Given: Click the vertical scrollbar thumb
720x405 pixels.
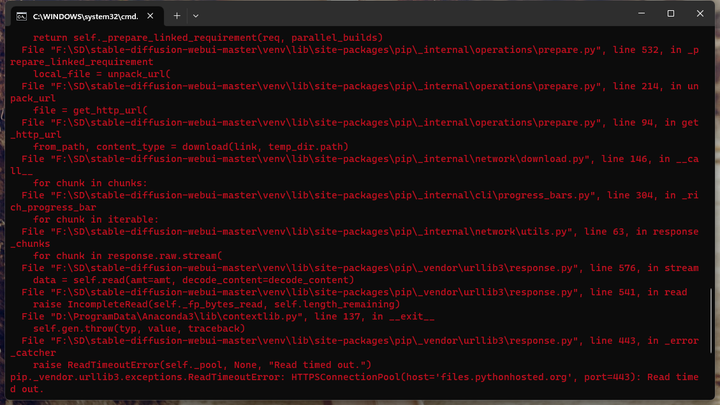Looking at the screenshot, I should (711, 321).
